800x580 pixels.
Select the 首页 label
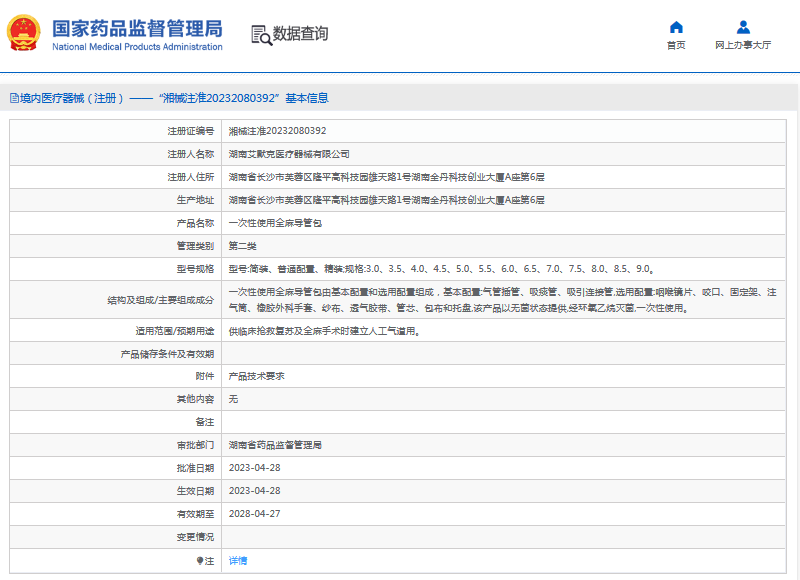(676, 45)
